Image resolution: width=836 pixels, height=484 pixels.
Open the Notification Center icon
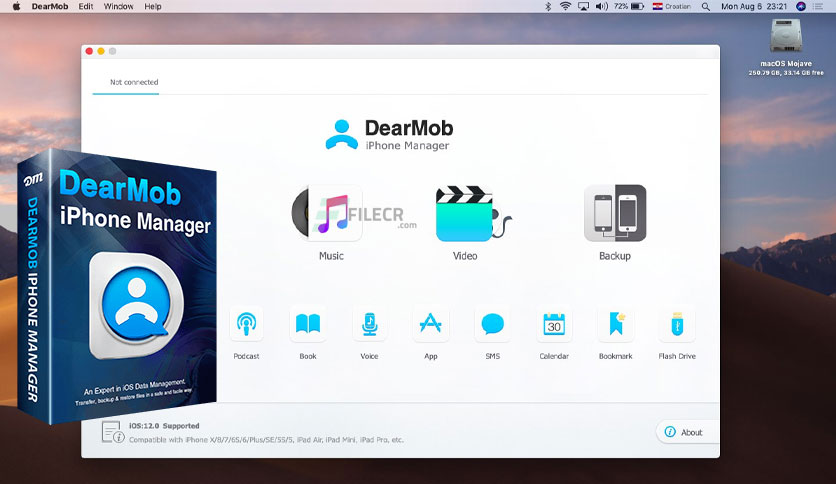pos(818,6)
